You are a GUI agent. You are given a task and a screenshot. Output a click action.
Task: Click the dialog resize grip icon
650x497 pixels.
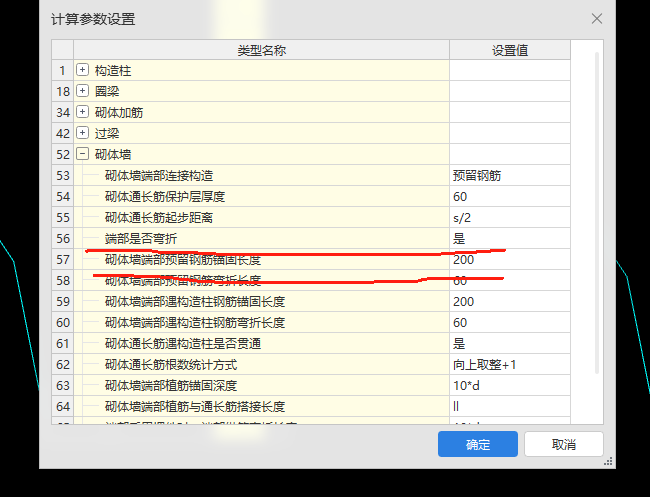coord(608,461)
